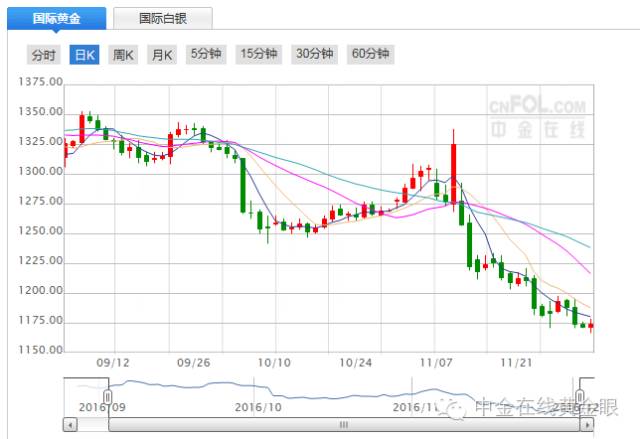The width and height of the screenshot is (640, 439).
Task: Switch to the 30分钟 interval
Action: 315,55
